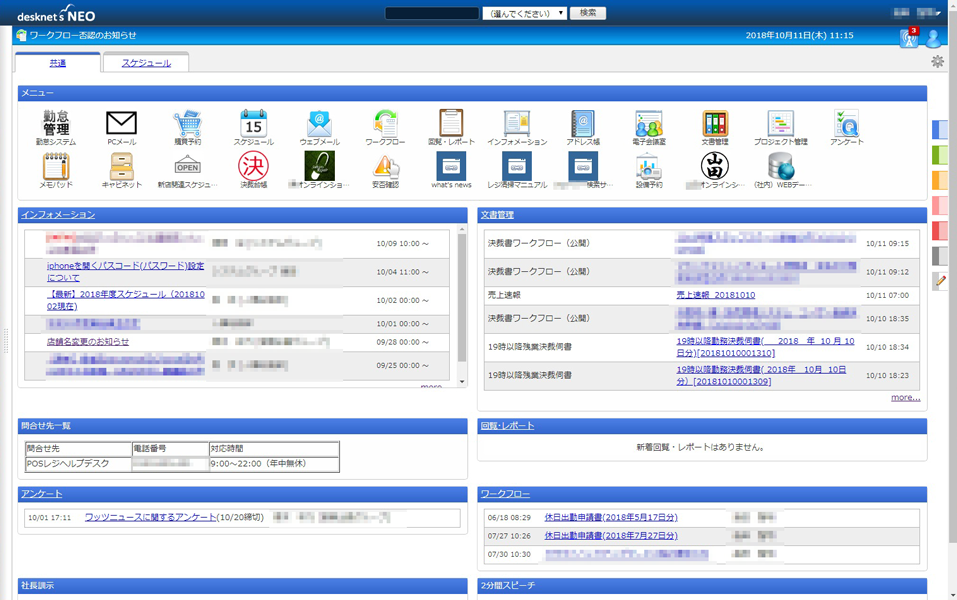Image resolution: width=957 pixels, height=600 pixels.
Task: Open the キャビネット drawer icon
Action: point(121,167)
